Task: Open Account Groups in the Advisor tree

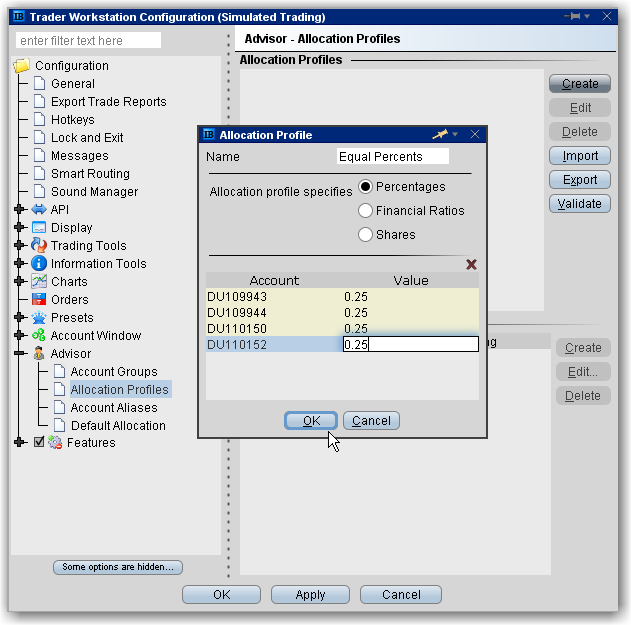Action: (x=113, y=372)
